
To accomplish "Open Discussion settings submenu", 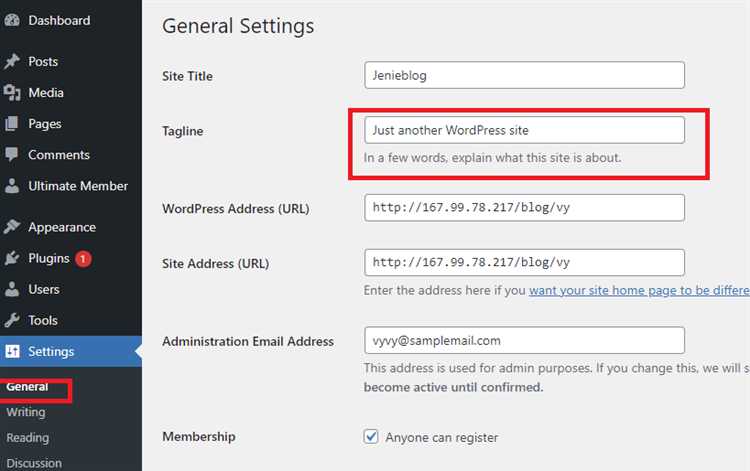I will click(34, 463).
